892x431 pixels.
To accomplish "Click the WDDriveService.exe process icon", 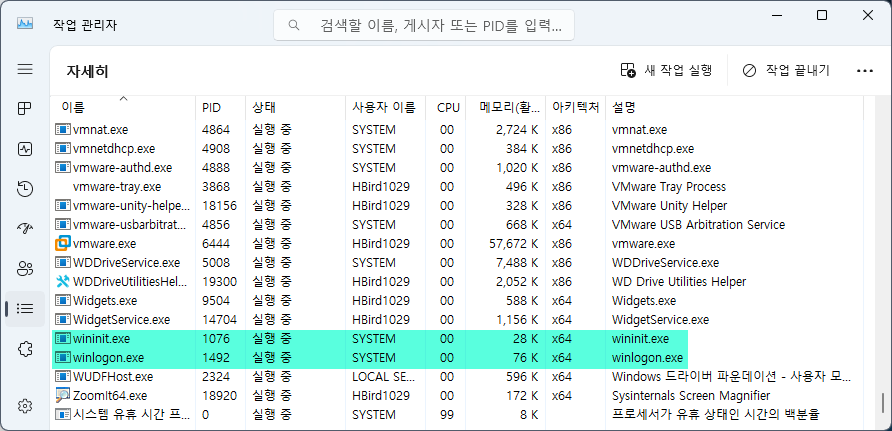I will (x=63, y=263).
